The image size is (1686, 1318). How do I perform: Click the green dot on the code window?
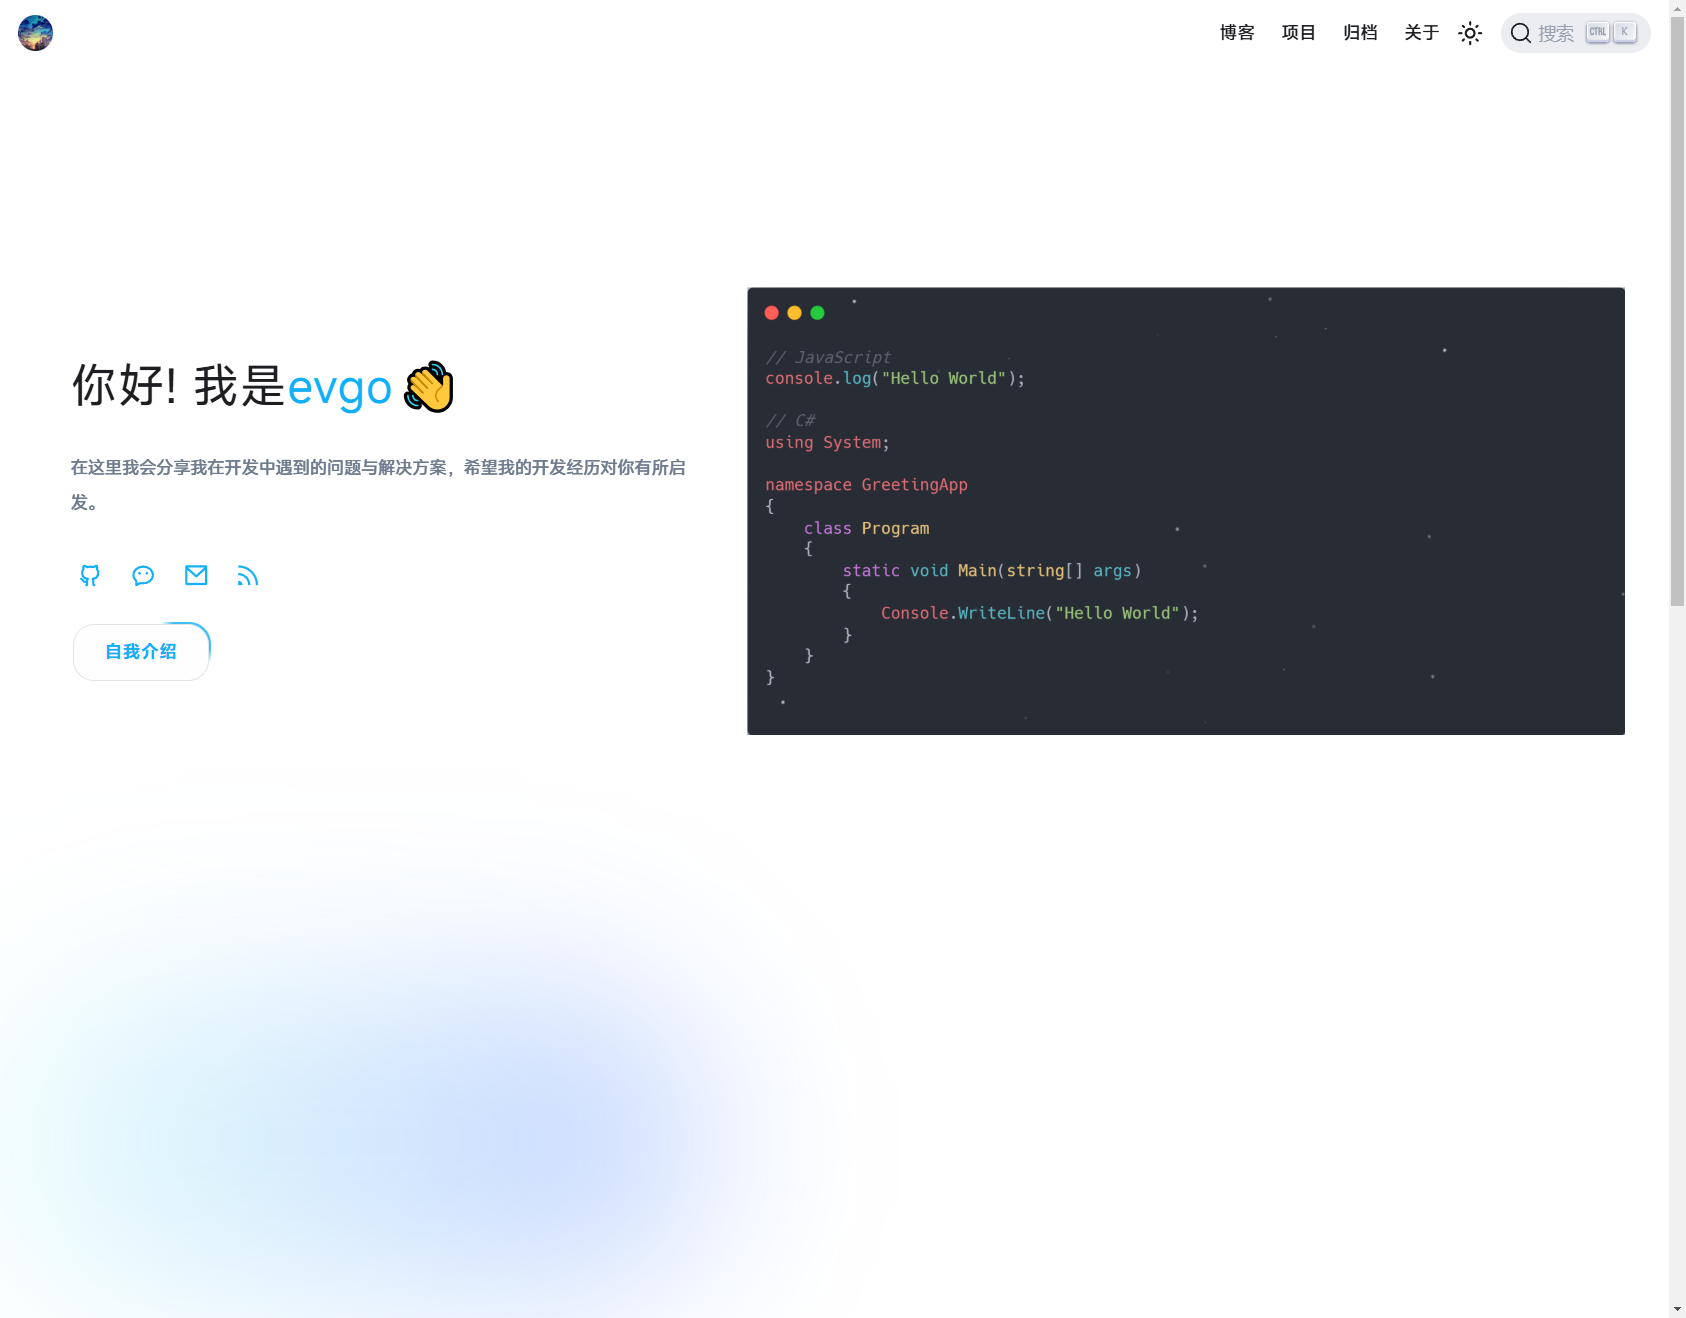[x=817, y=312]
